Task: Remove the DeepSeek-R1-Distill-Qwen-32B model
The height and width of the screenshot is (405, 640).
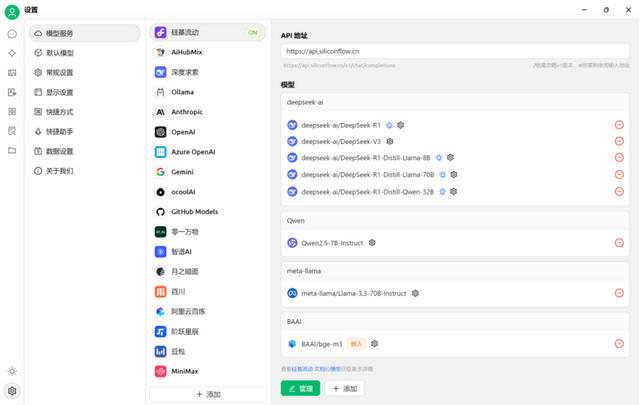Action: (x=619, y=191)
